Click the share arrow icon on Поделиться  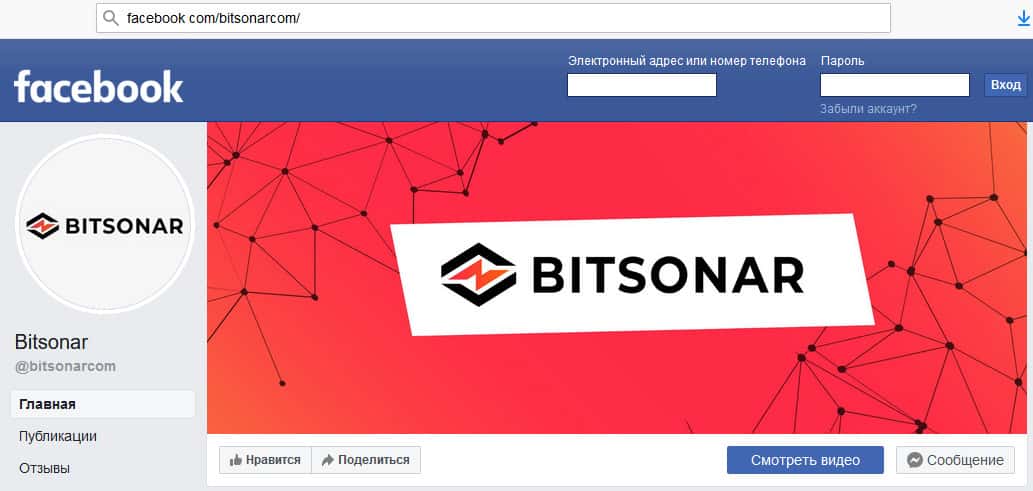(327, 461)
